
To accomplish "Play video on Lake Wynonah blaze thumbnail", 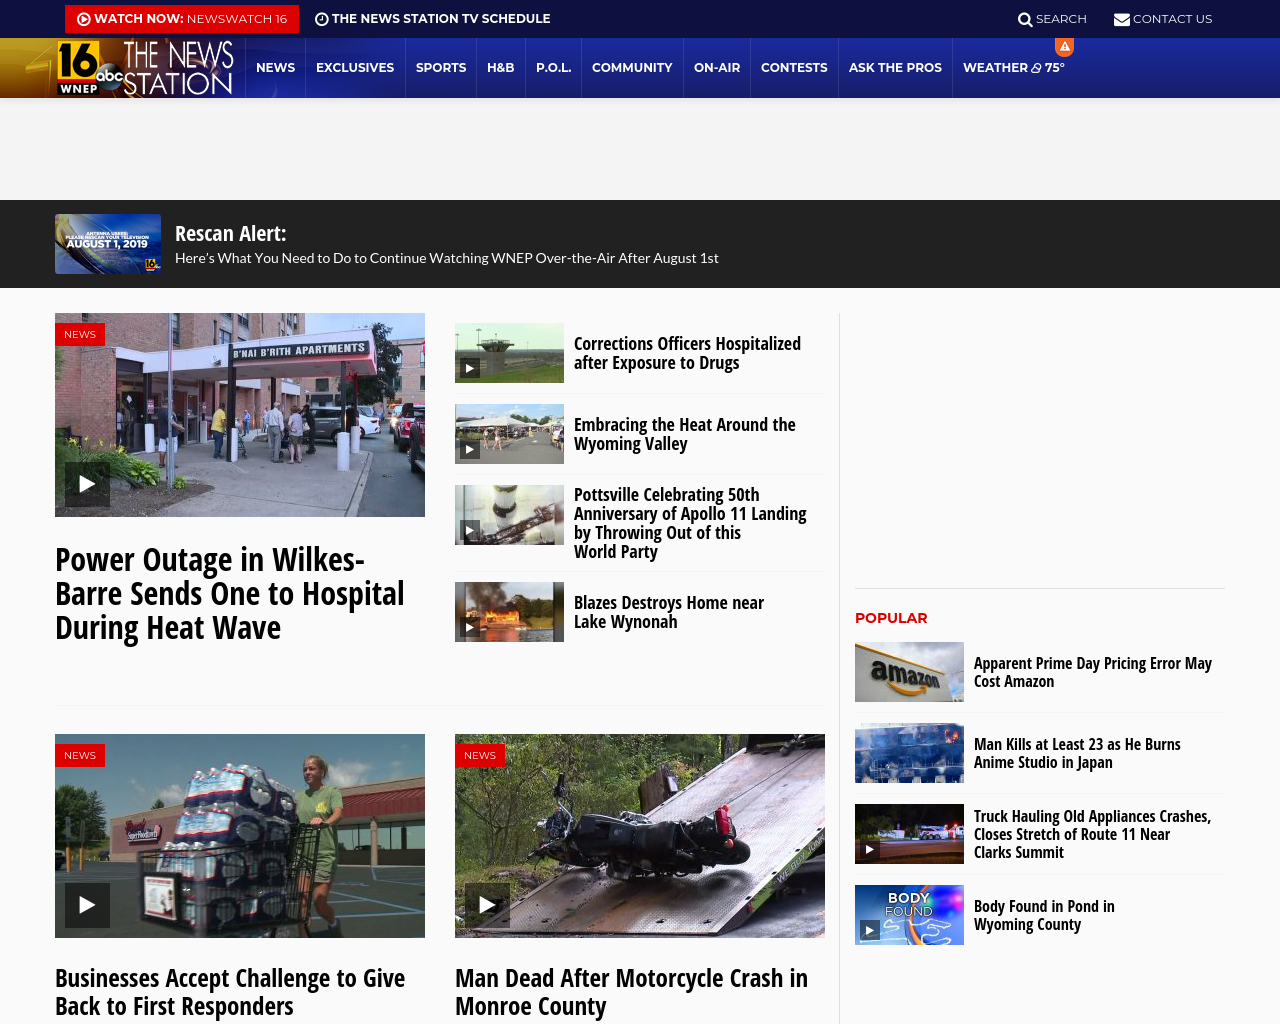I will [x=470, y=627].
